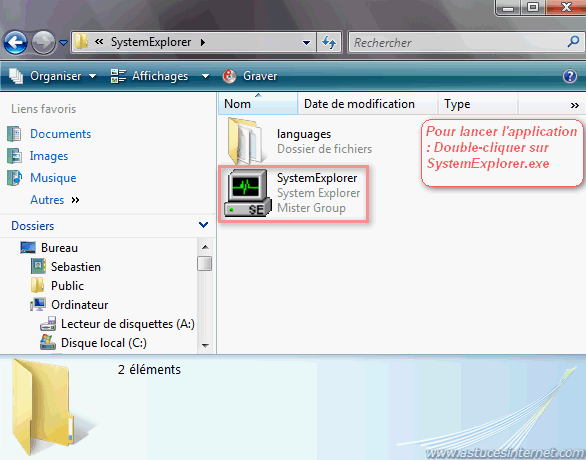This screenshot has height=460, width=586.
Task: Open Images favorite link
Action: [x=49, y=156]
